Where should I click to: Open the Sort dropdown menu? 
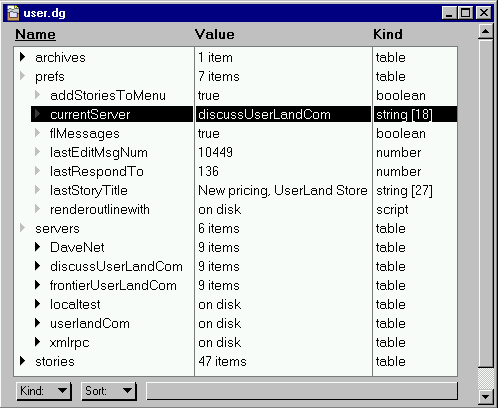pos(109,391)
